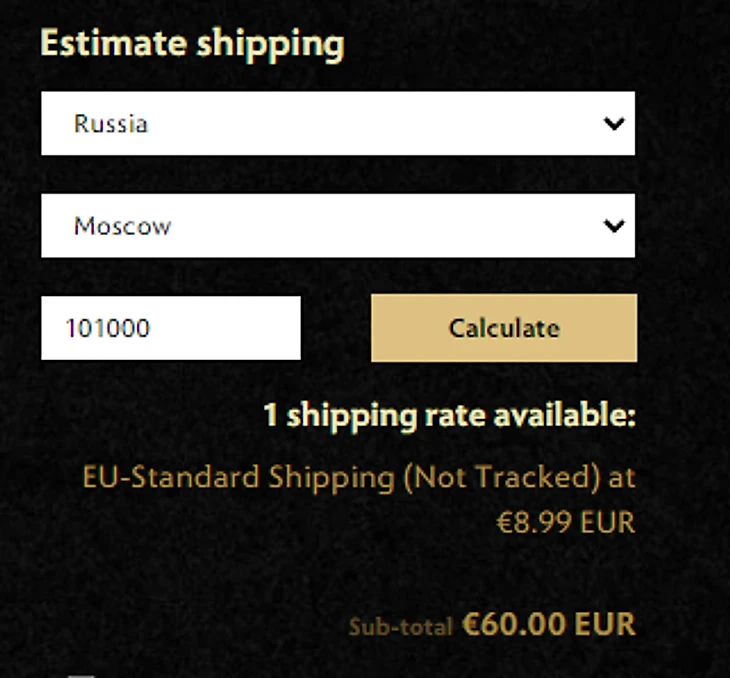
Task: Click the empty right end of postal field
Action: (x=260, y=328)
